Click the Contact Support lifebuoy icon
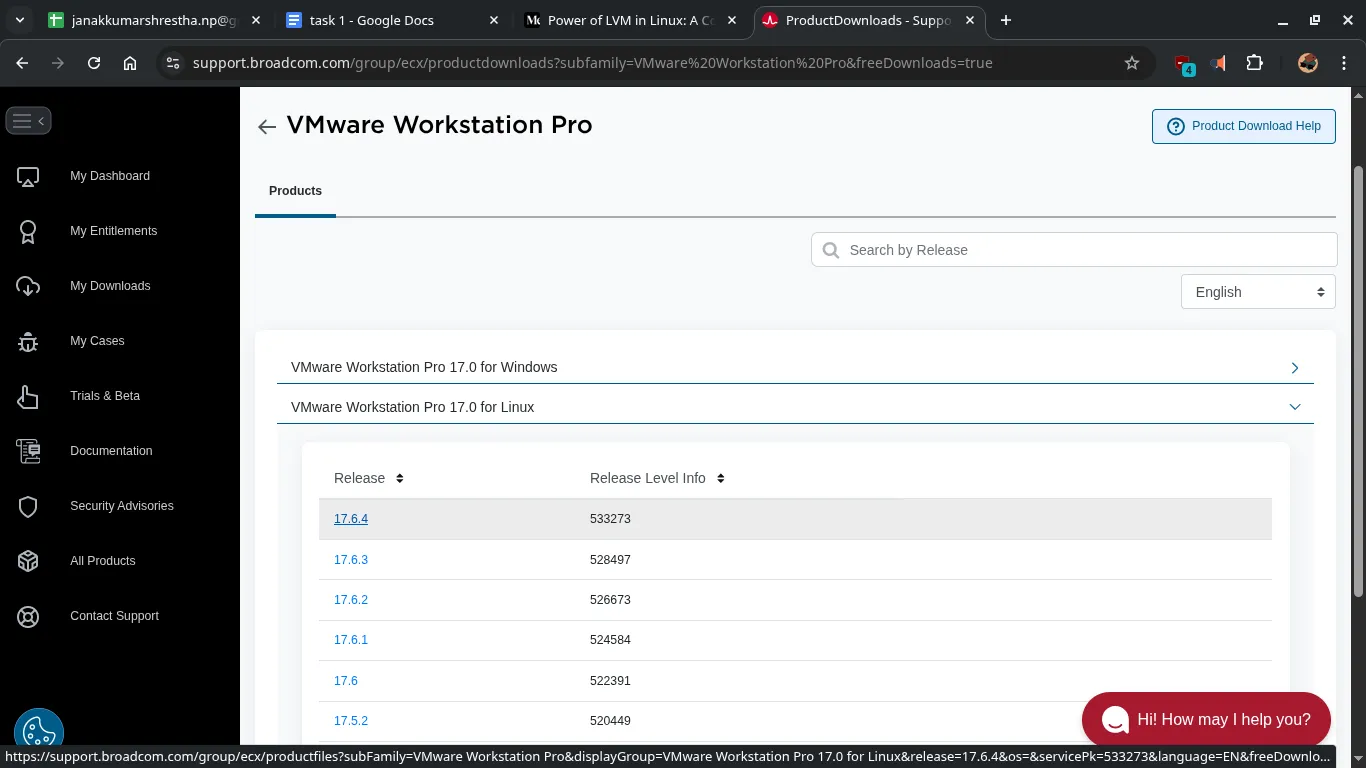Viewport: 1366px width, 768px height. tap(28, 616)
